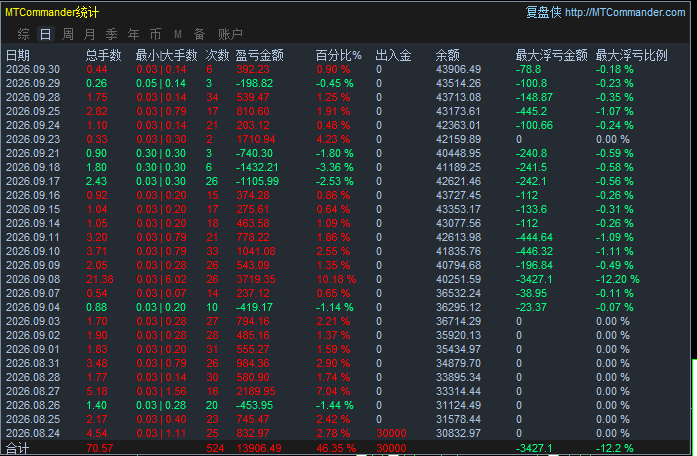Viewport: 697px width, 456px height.
Task: Switch to the 备 notes tab
Action: (200, 34)
